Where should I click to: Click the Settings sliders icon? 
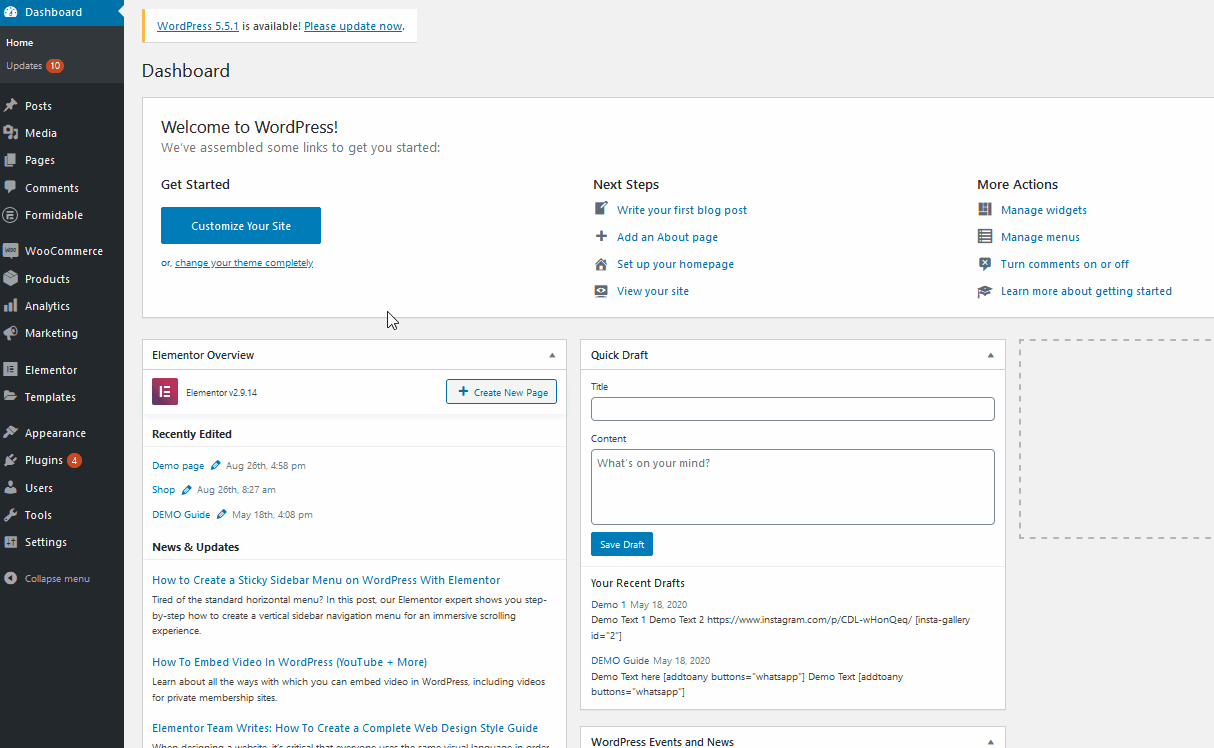coord(11,542)
